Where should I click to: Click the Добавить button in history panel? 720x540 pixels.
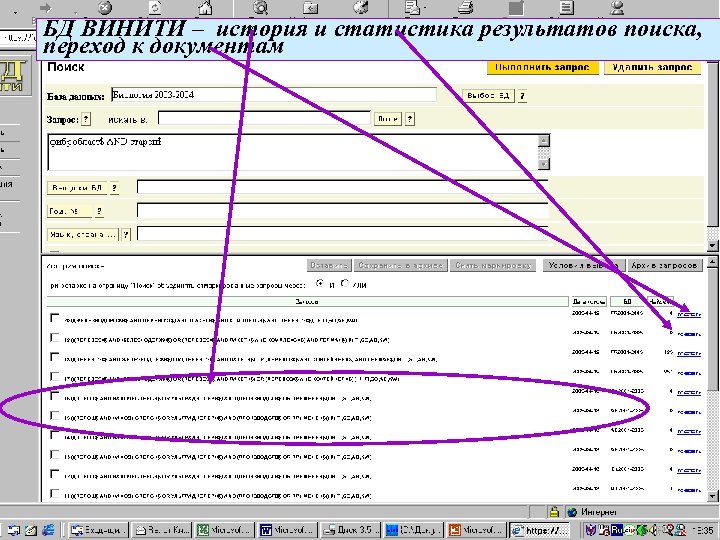click(x=329, y=265)
